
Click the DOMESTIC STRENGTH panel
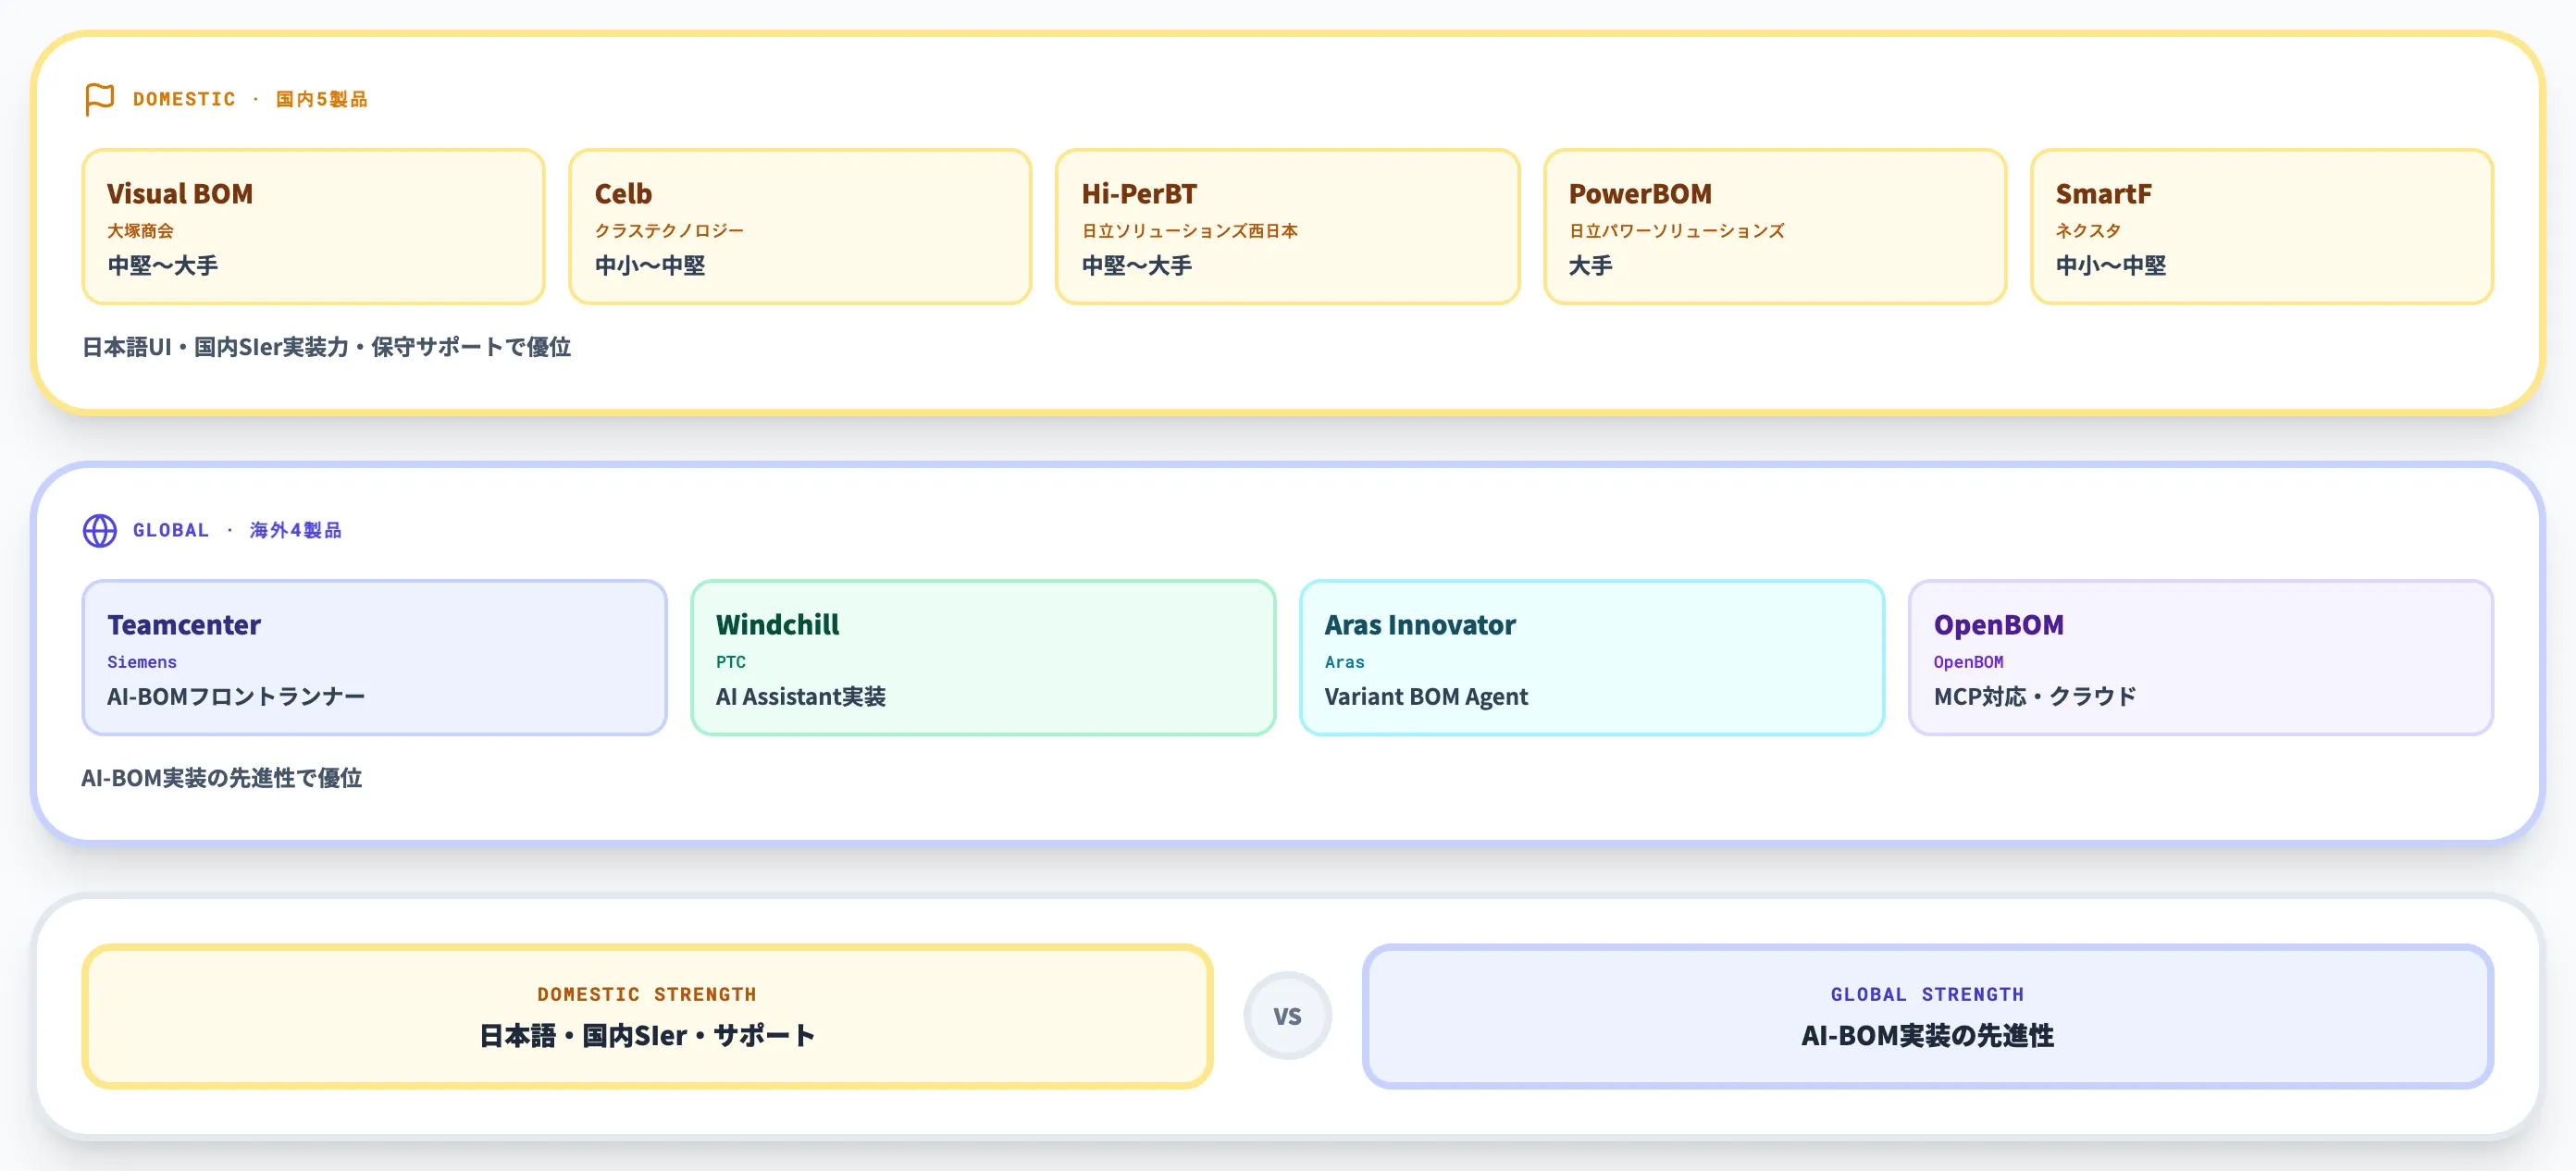coord(647,1016)
